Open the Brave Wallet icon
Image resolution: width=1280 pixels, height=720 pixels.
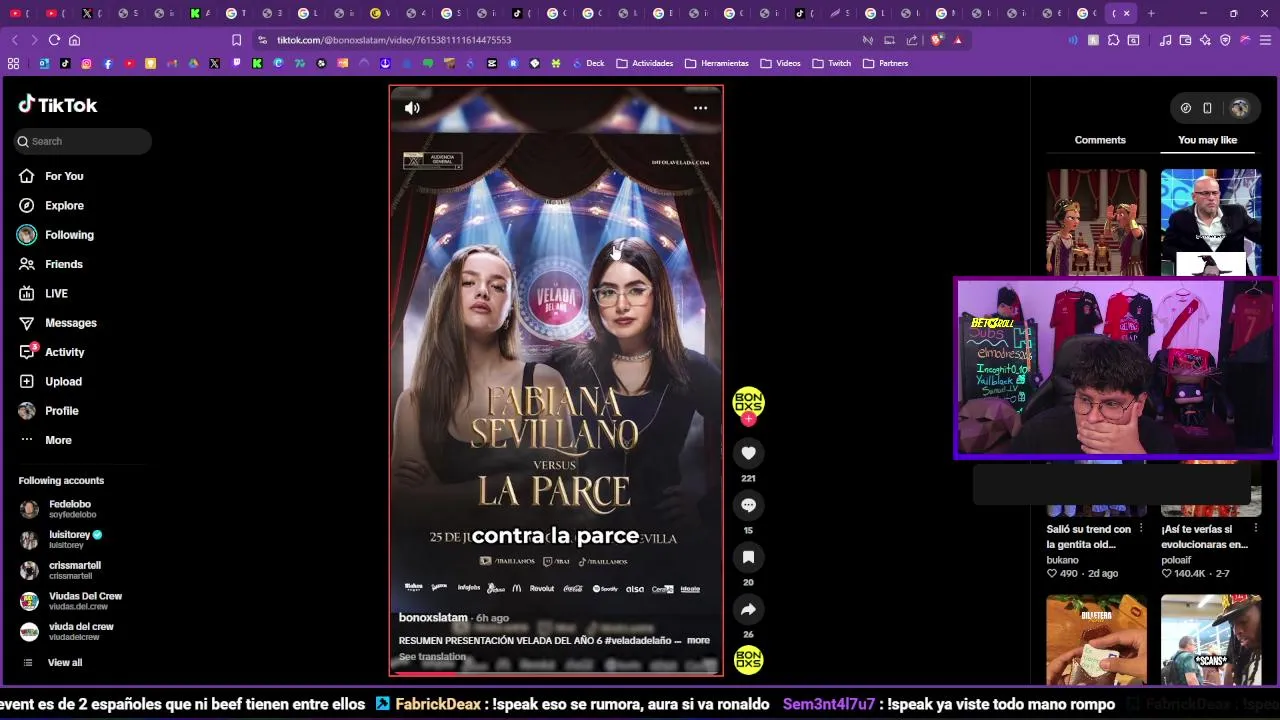click(x=1185, y=40)
